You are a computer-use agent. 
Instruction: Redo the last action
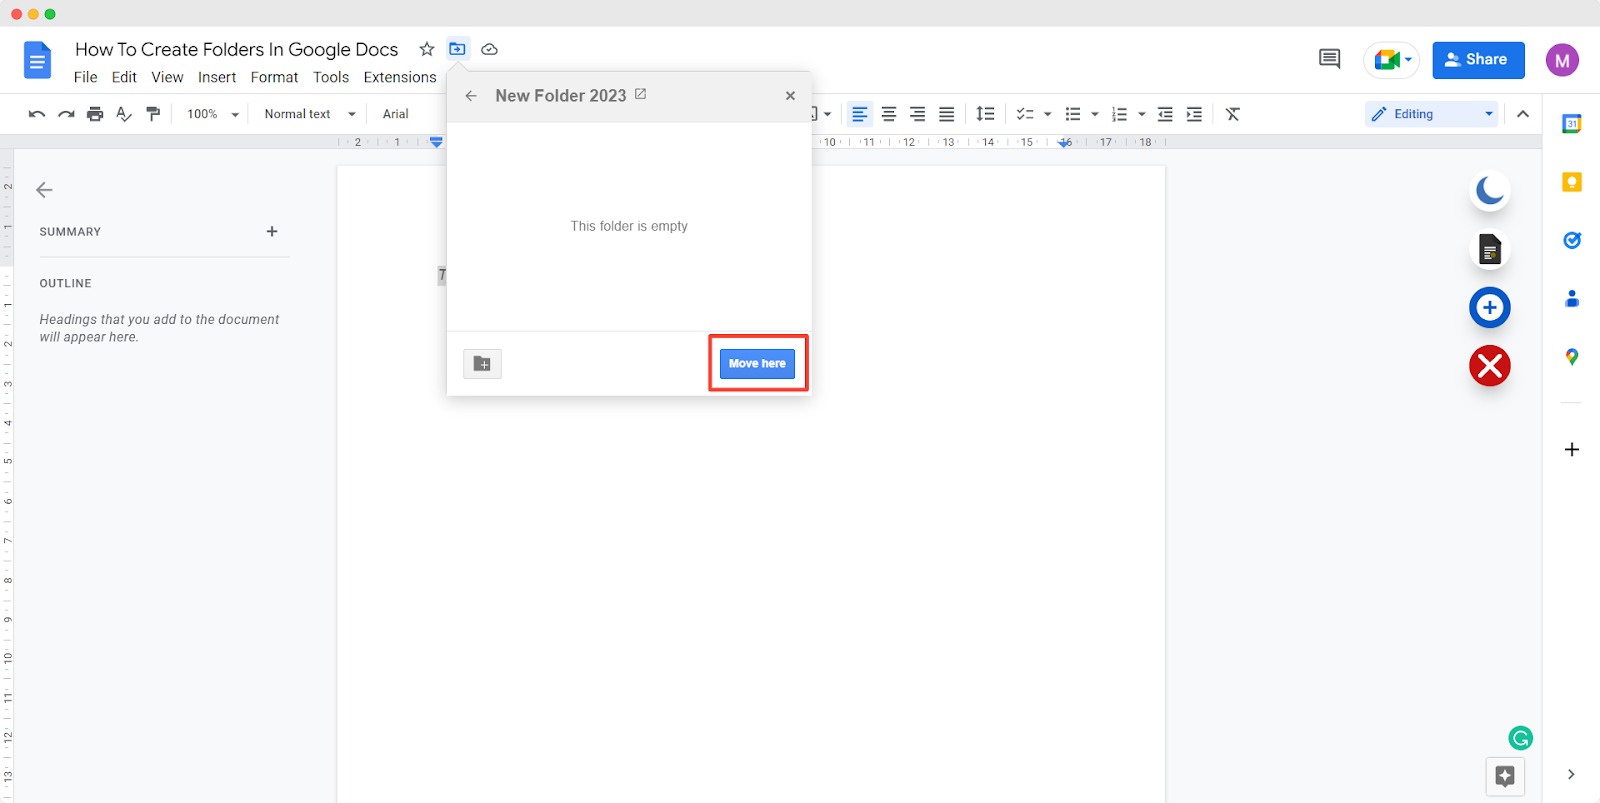coord(66,114)
